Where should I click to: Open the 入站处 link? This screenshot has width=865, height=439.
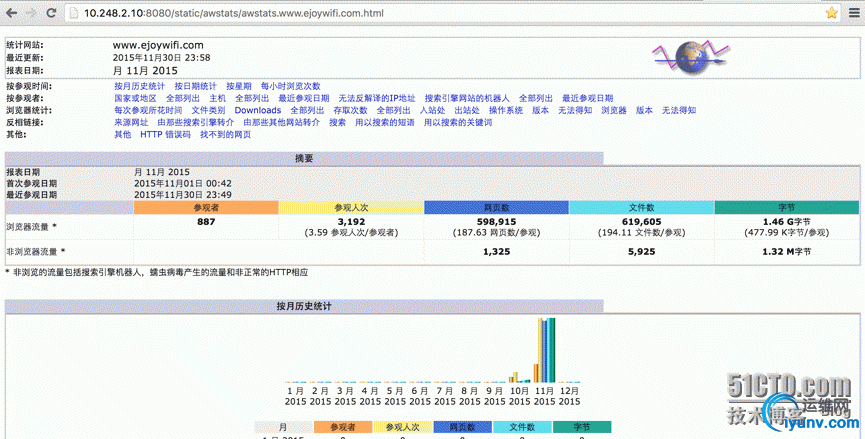432,110
